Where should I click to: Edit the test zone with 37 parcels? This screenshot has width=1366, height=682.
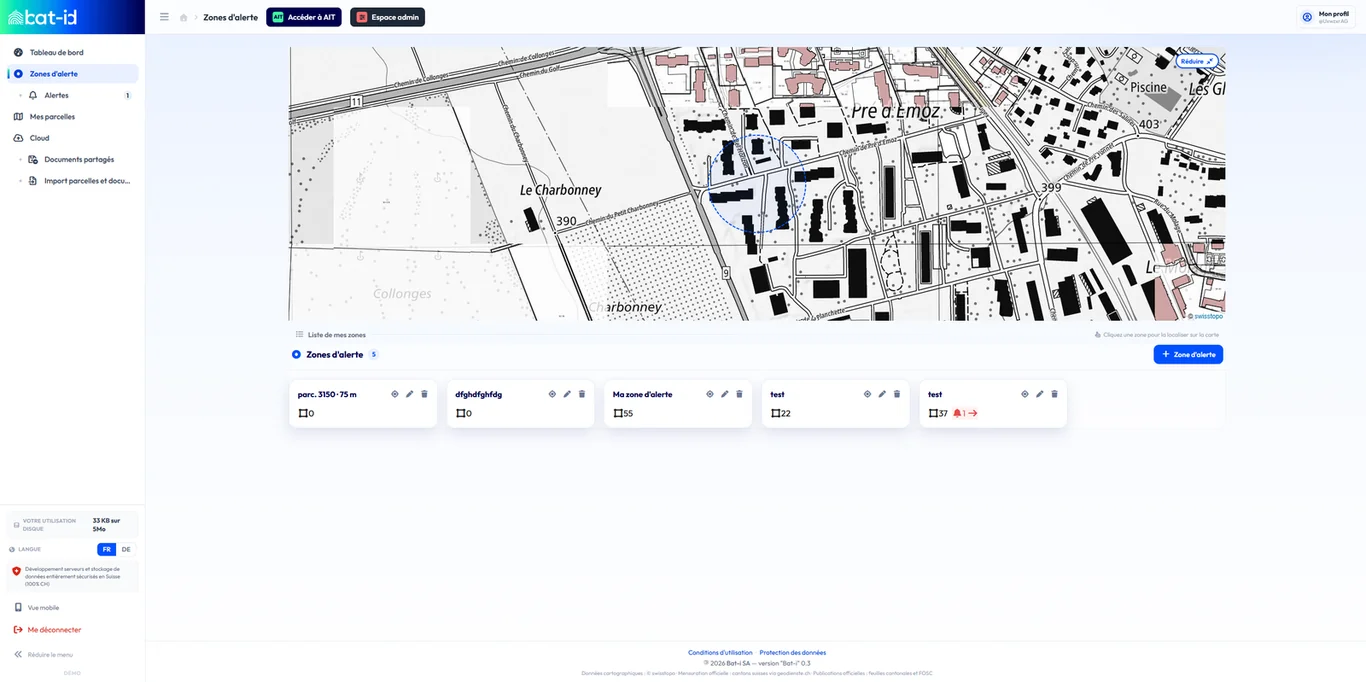click(x=1040, y=394)
